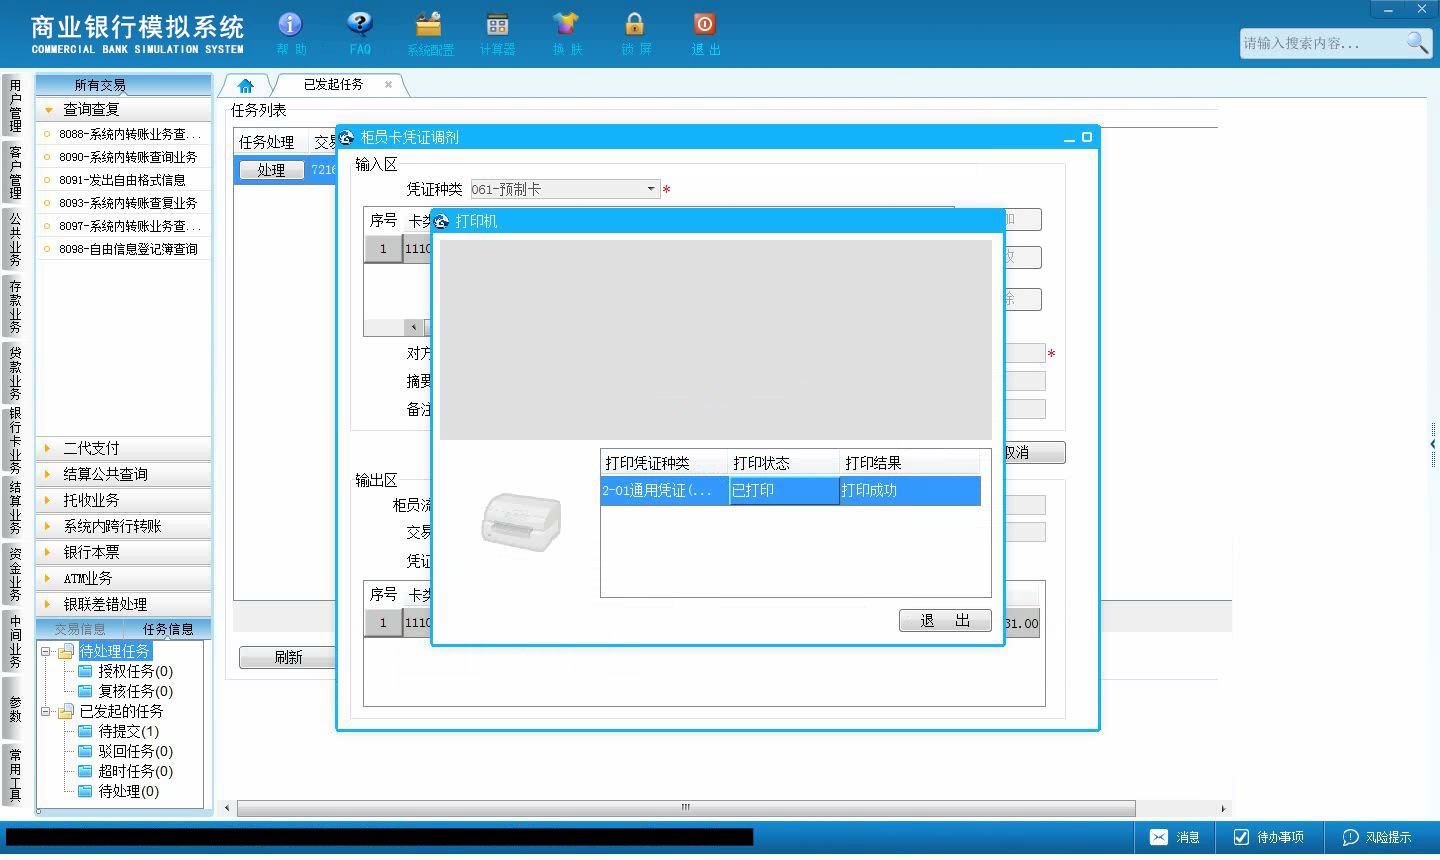1440x860 pixels.
Task: Collapse the 查询查复 section
Action: tap(124, 110)
